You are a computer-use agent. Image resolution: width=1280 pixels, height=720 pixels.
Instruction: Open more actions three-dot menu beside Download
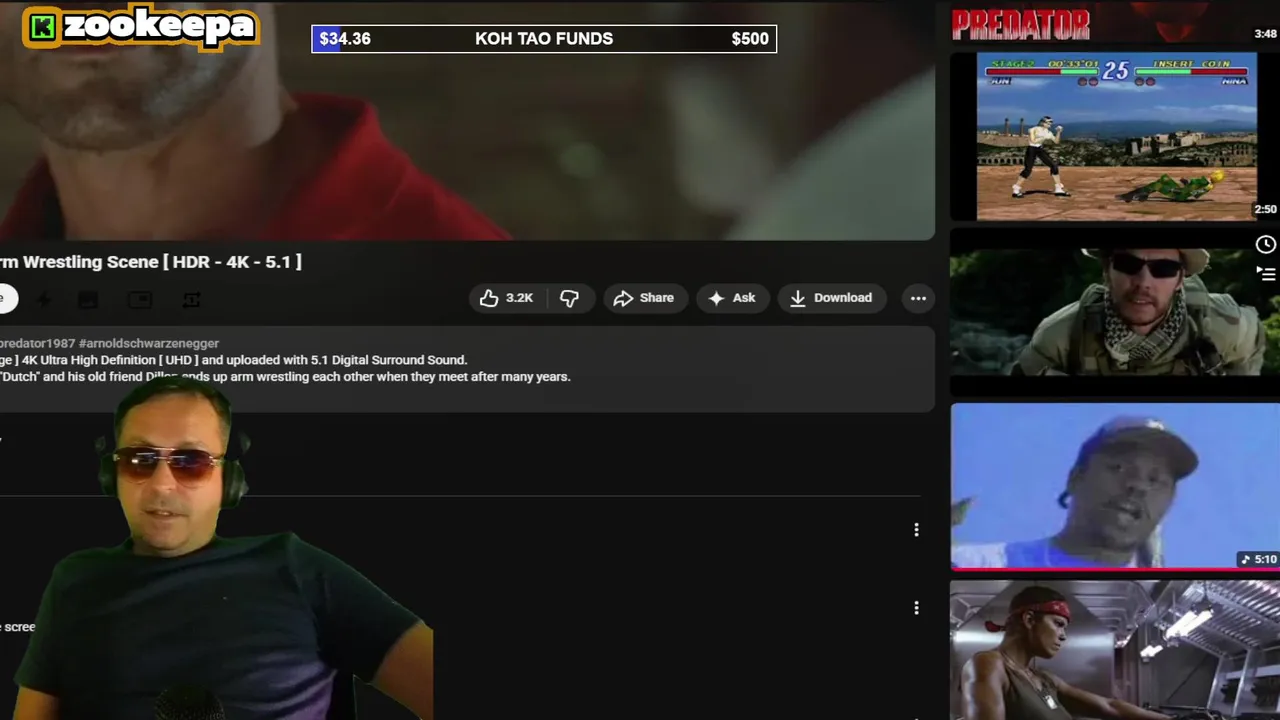pyautogui.click(x=918, y=298)
